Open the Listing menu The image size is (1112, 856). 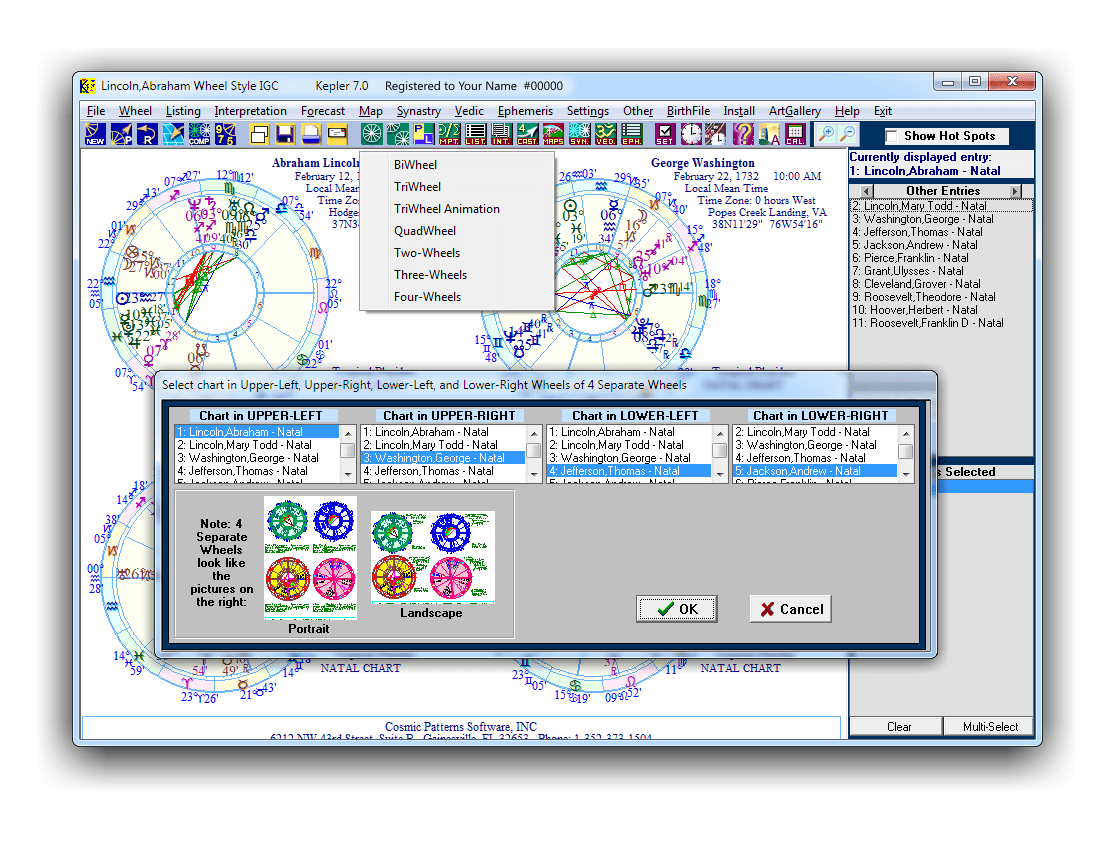[x=183, y=111]
